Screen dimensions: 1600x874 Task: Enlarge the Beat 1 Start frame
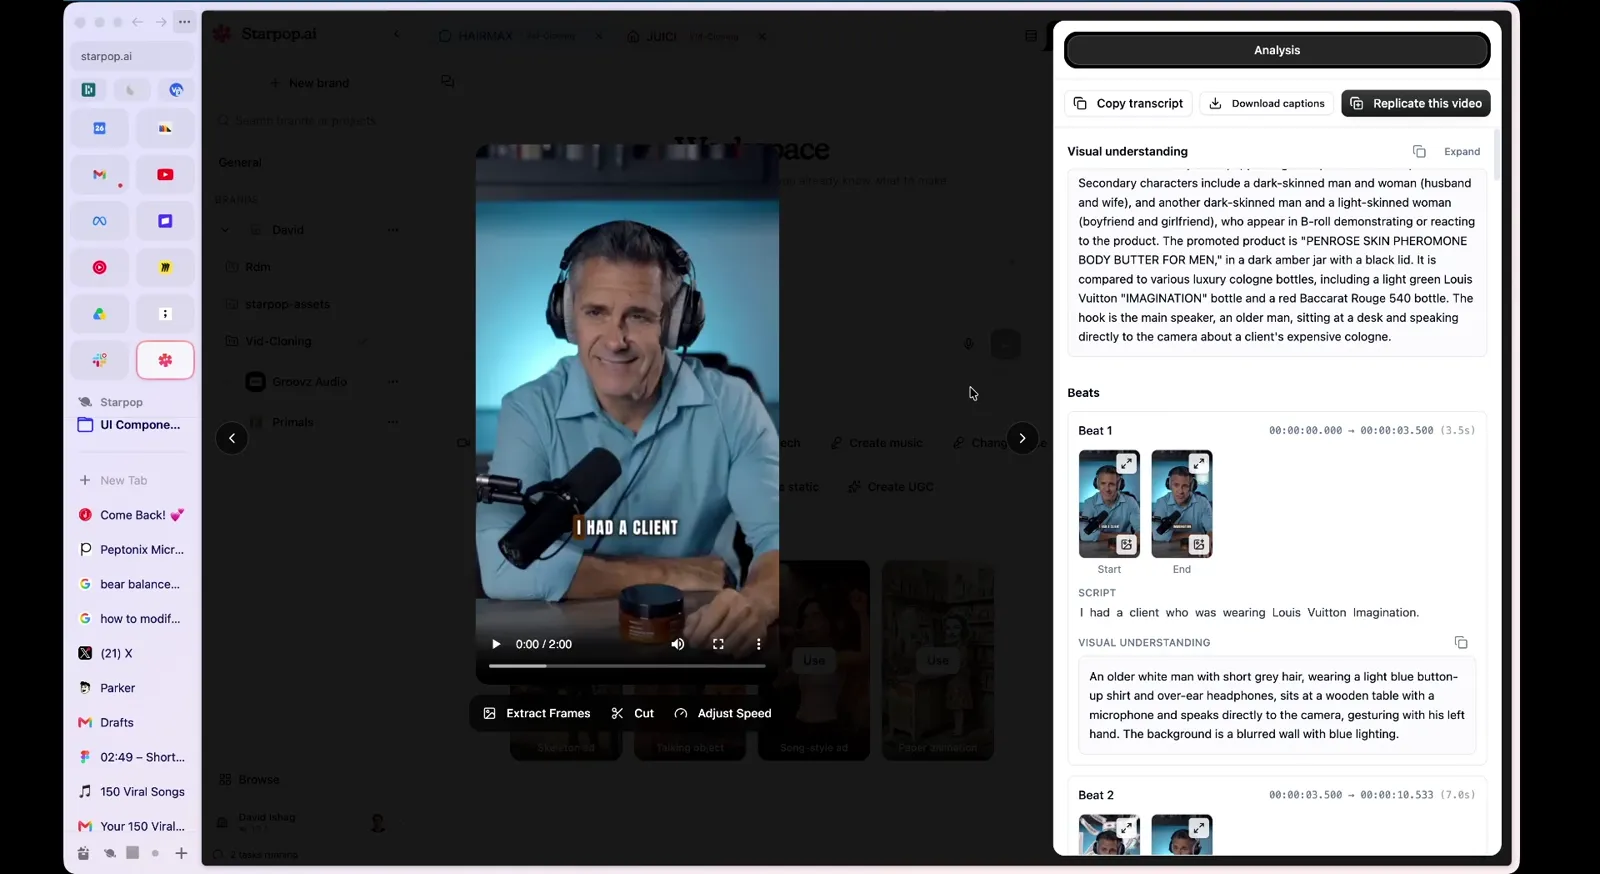click(1126, 463)
